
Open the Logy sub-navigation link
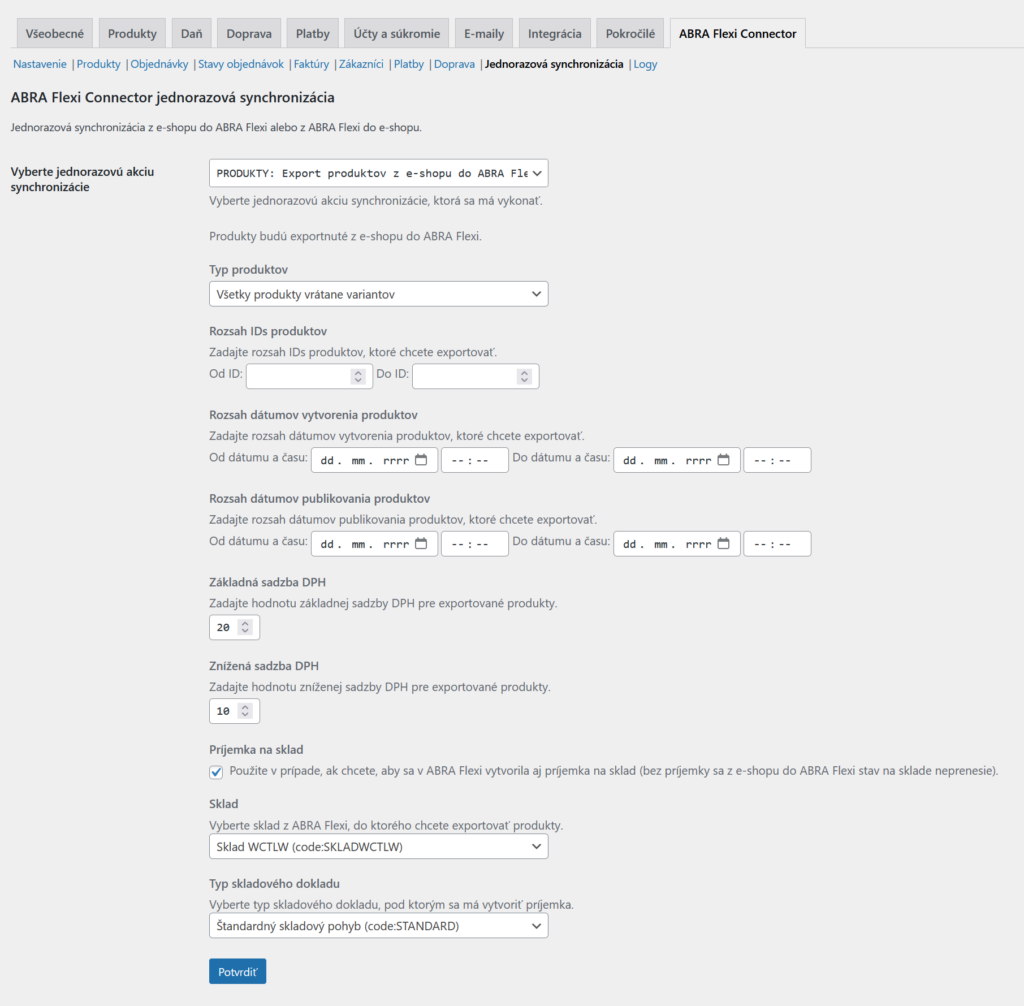click(645, 64)
